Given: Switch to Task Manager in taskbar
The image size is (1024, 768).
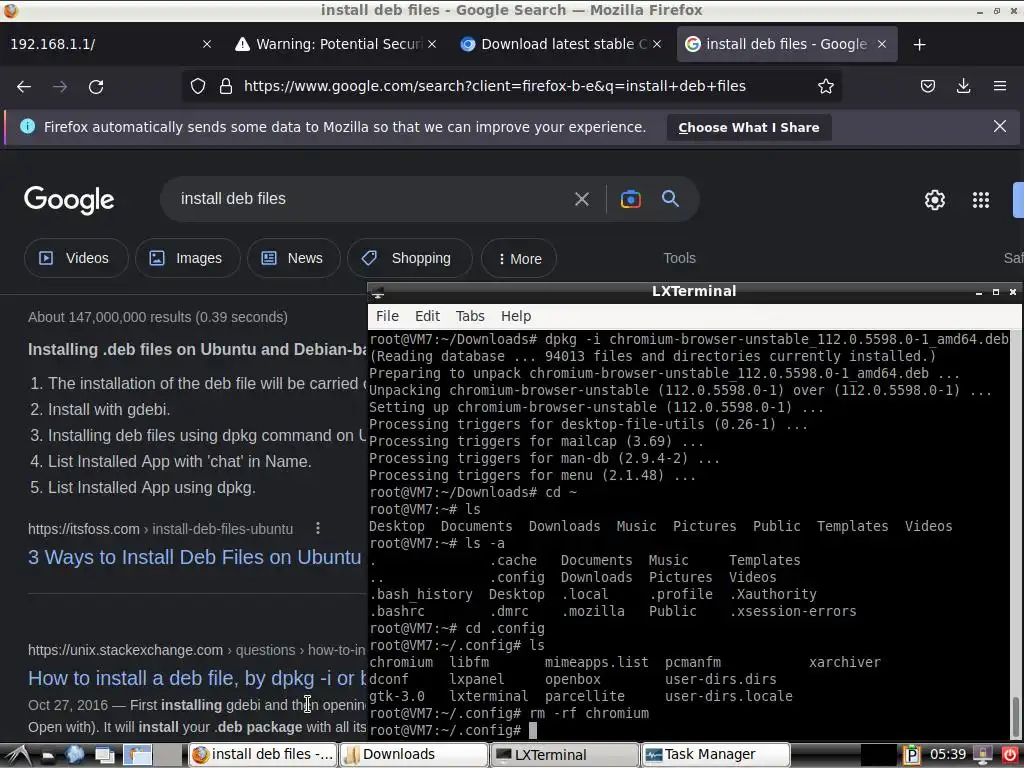Looking at the screenshot, I should [715, 755].
